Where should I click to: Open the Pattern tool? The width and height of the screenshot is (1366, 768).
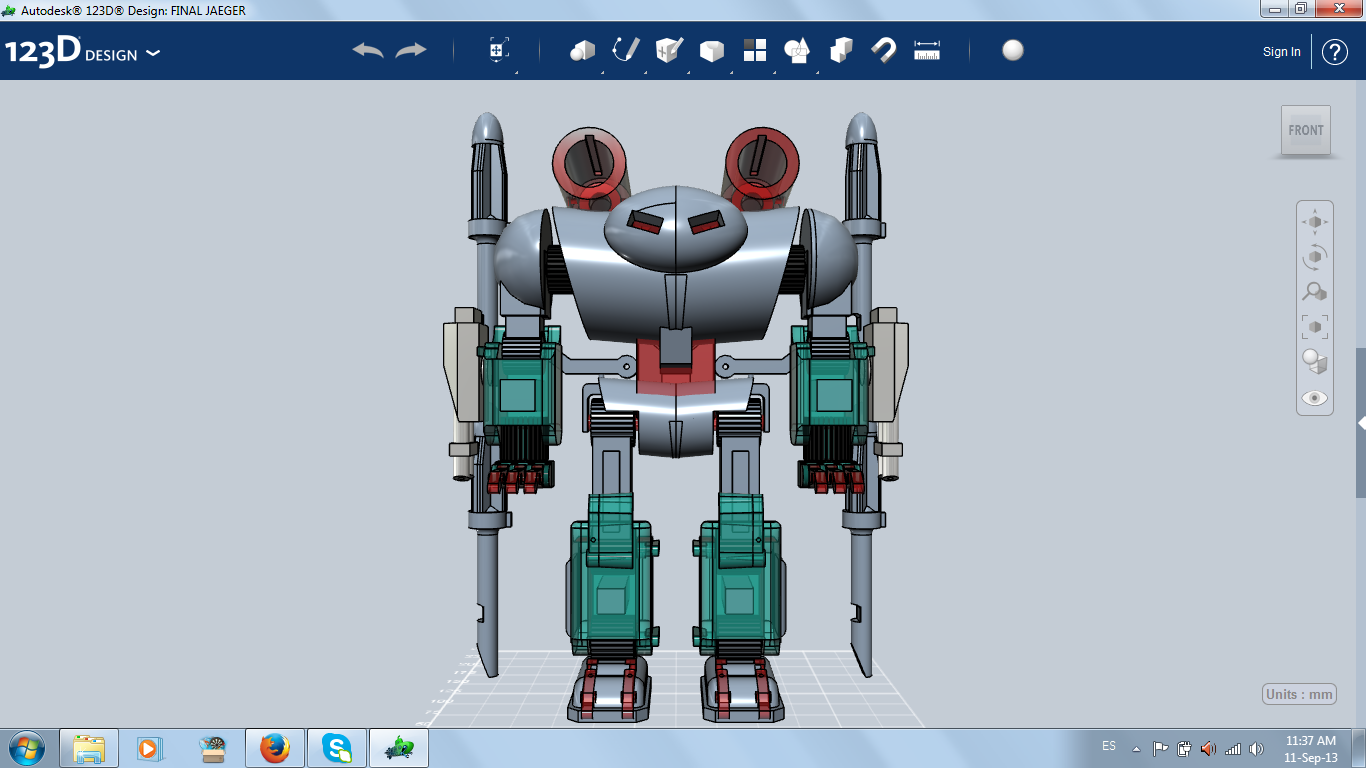[x=755, y=49]
